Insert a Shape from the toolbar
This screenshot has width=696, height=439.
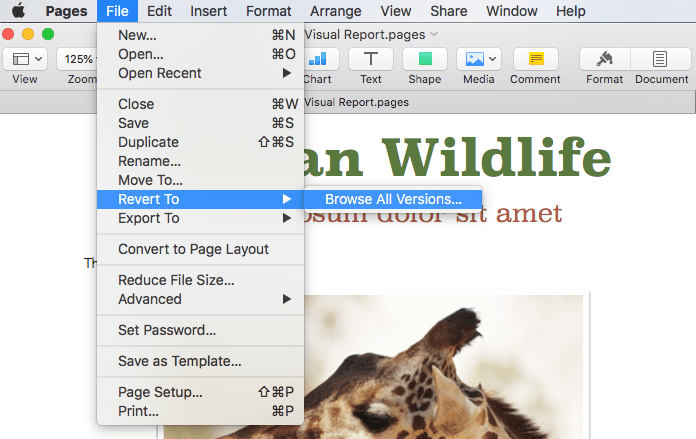click(x=424, y=59)
